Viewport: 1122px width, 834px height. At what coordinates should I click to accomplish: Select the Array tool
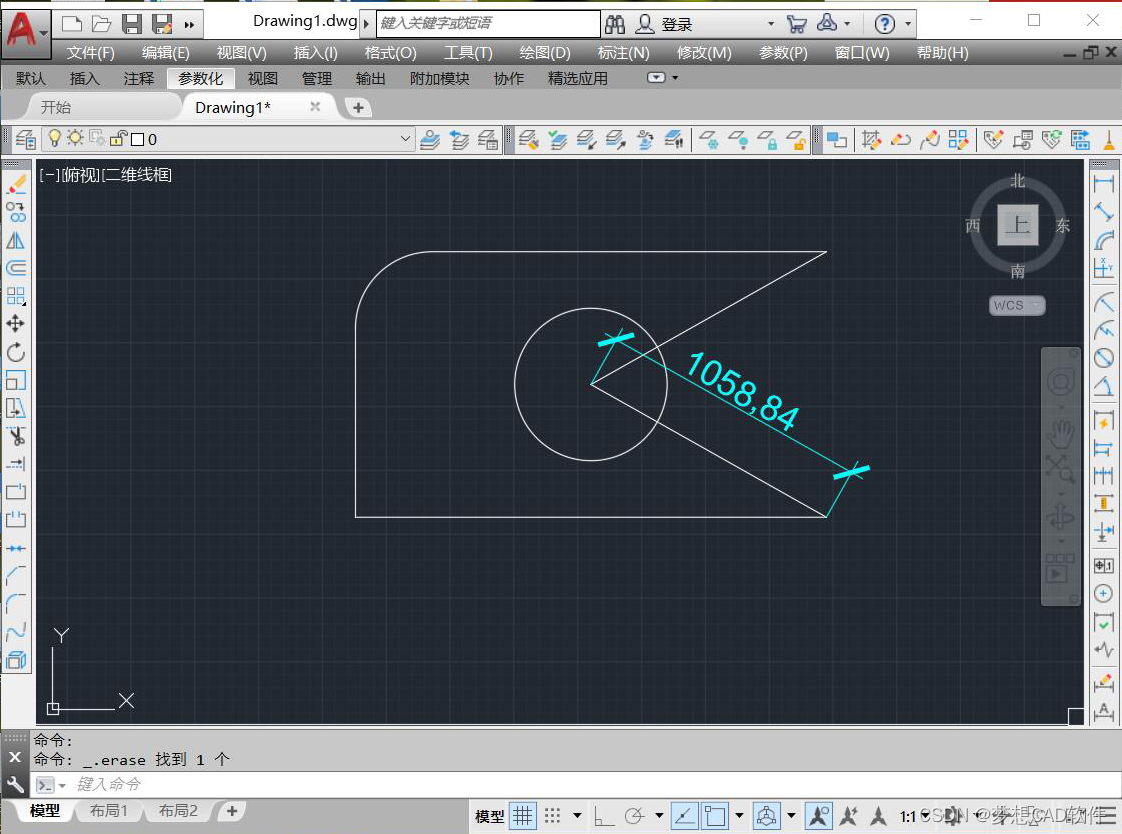click(x=16, y=296)
